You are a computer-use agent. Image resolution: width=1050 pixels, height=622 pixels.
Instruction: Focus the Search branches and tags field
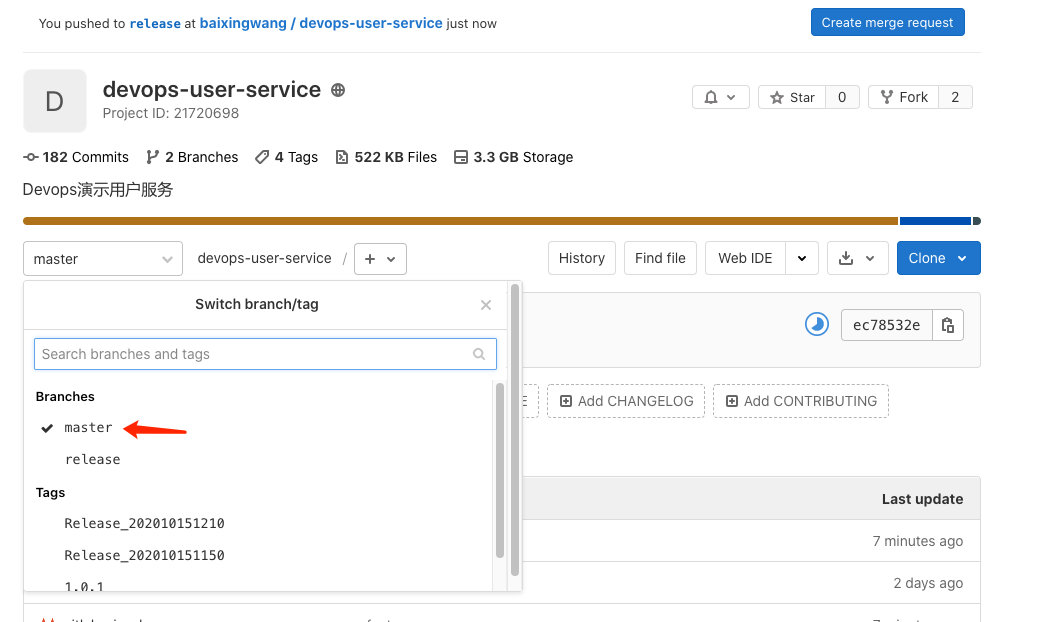click(265, 354)
